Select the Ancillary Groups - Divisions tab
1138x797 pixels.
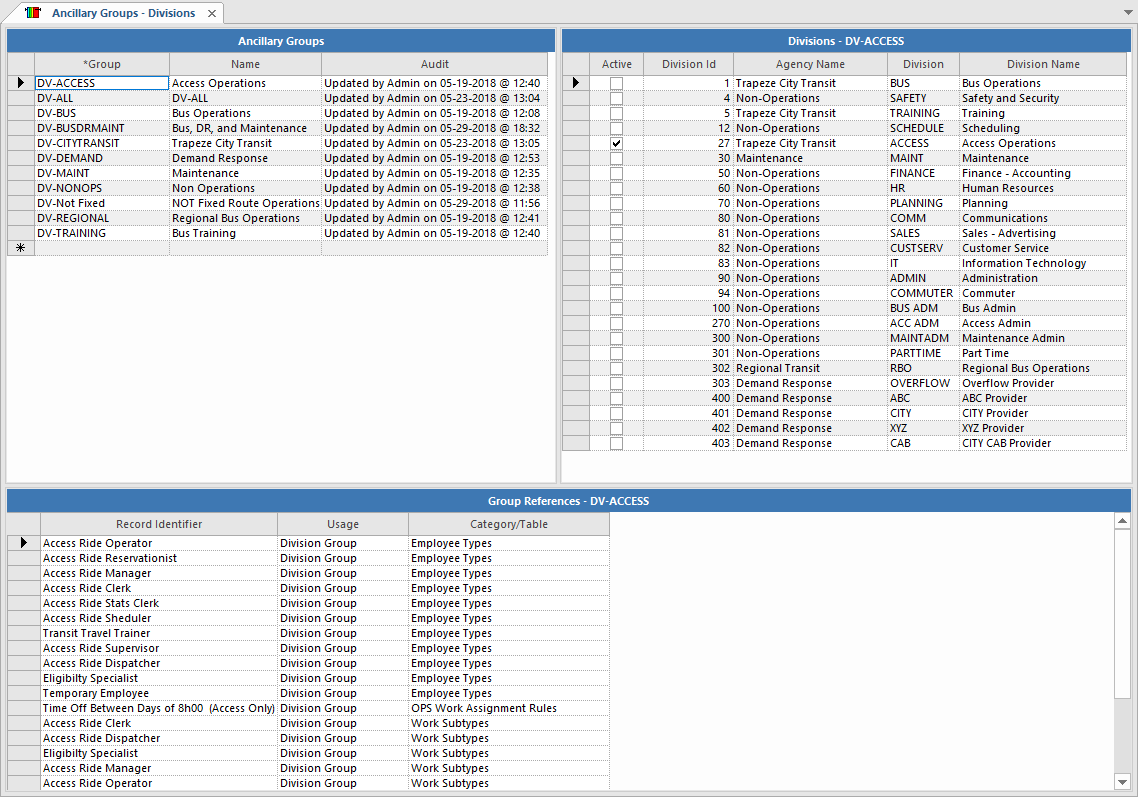pos(122,14)
